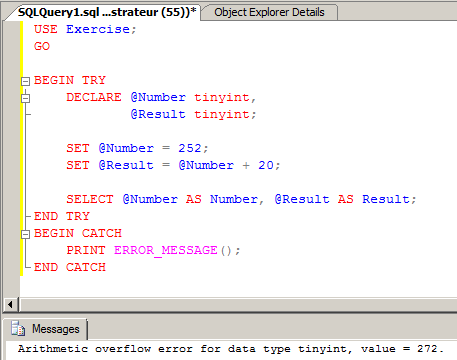Click 'AS Result;' in SELECT line

click(x=377, y=199)
